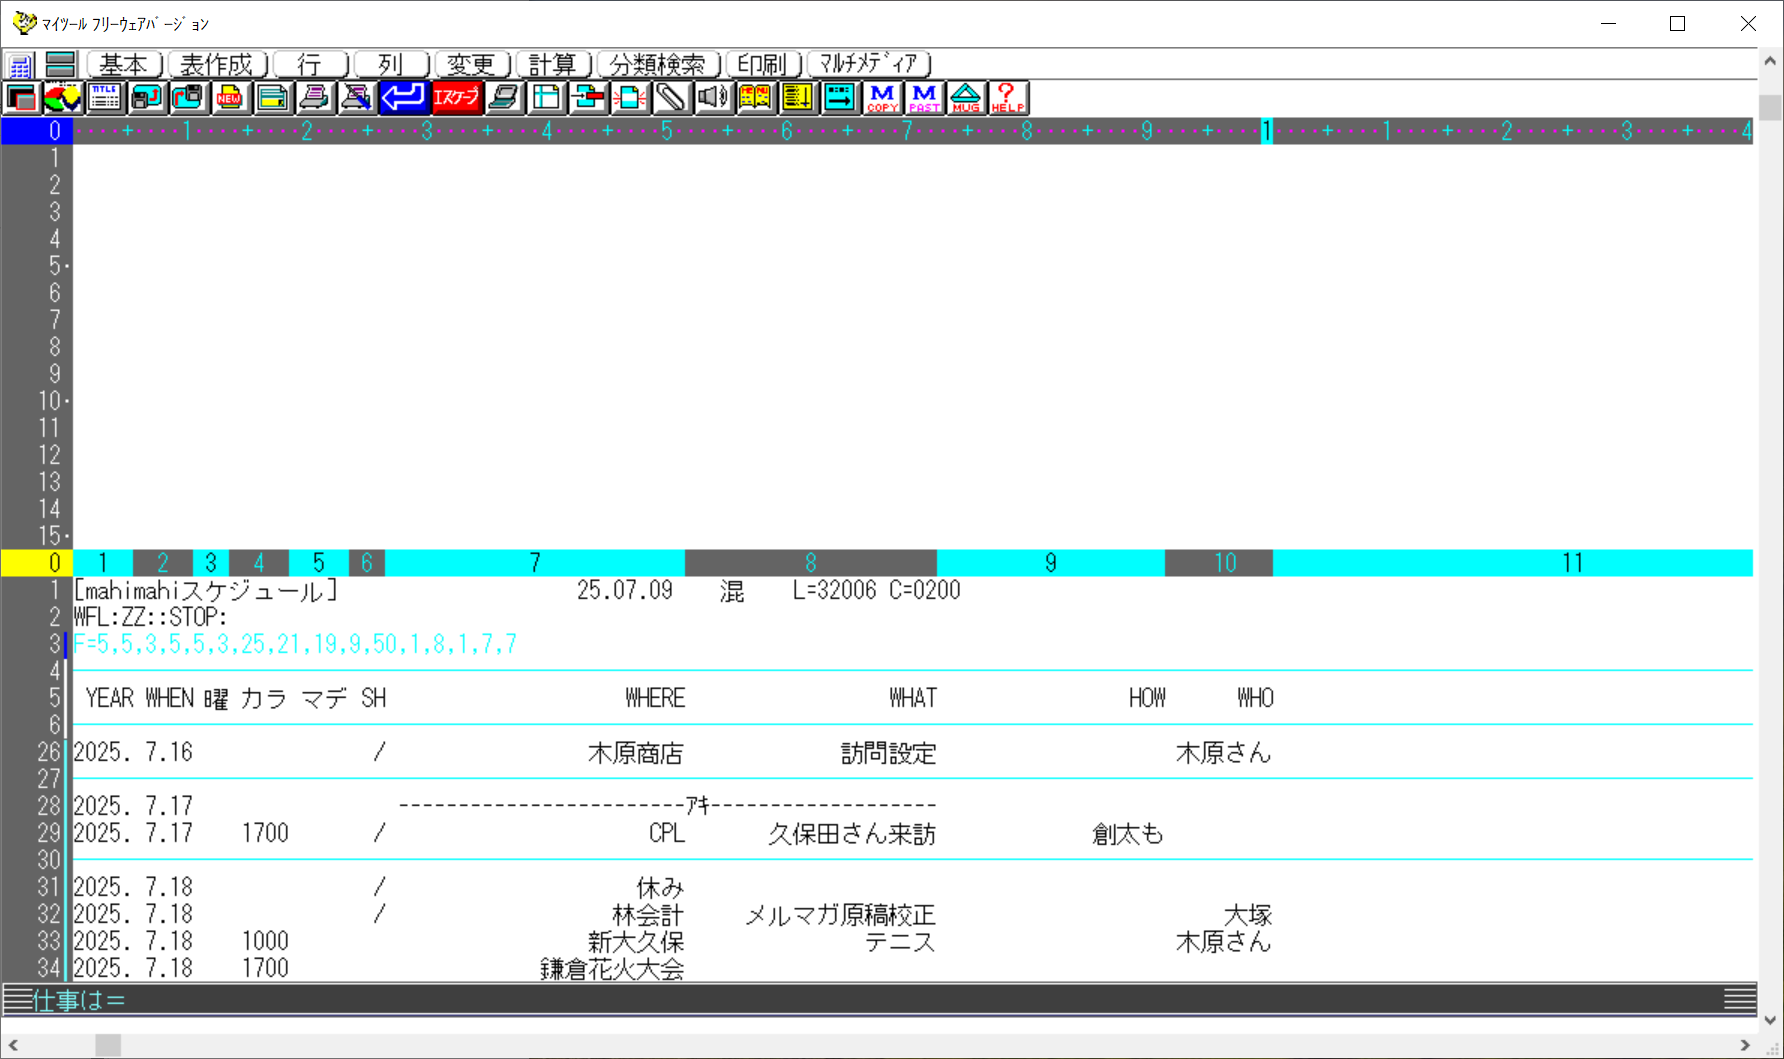The image size is (1784, 1059).
Task: Click the M COPY toolbar icon
Action: pos(882,98)
